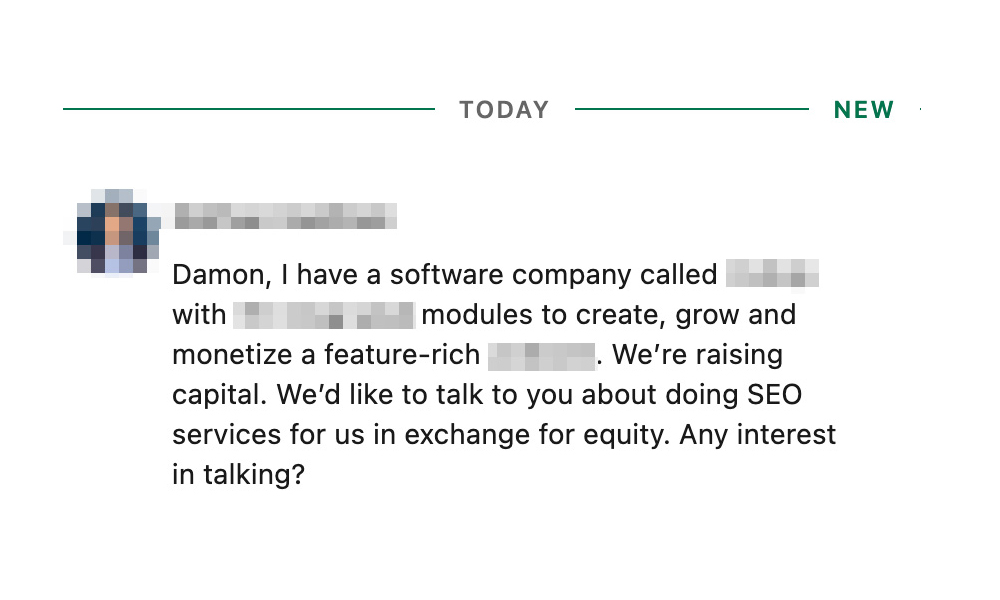
Task: Click the message line starting 'capital. We'd like'
Action: pos(487,395)
